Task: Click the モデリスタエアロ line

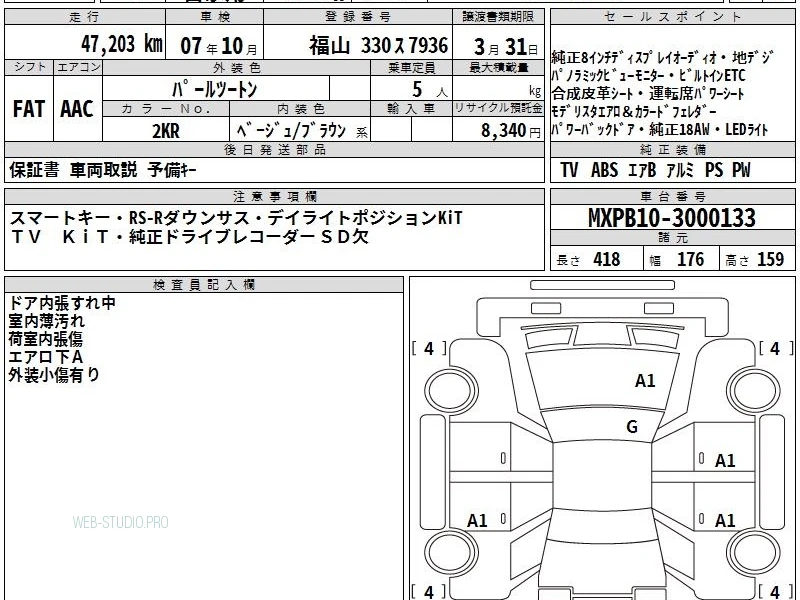Action: [634, 112]
